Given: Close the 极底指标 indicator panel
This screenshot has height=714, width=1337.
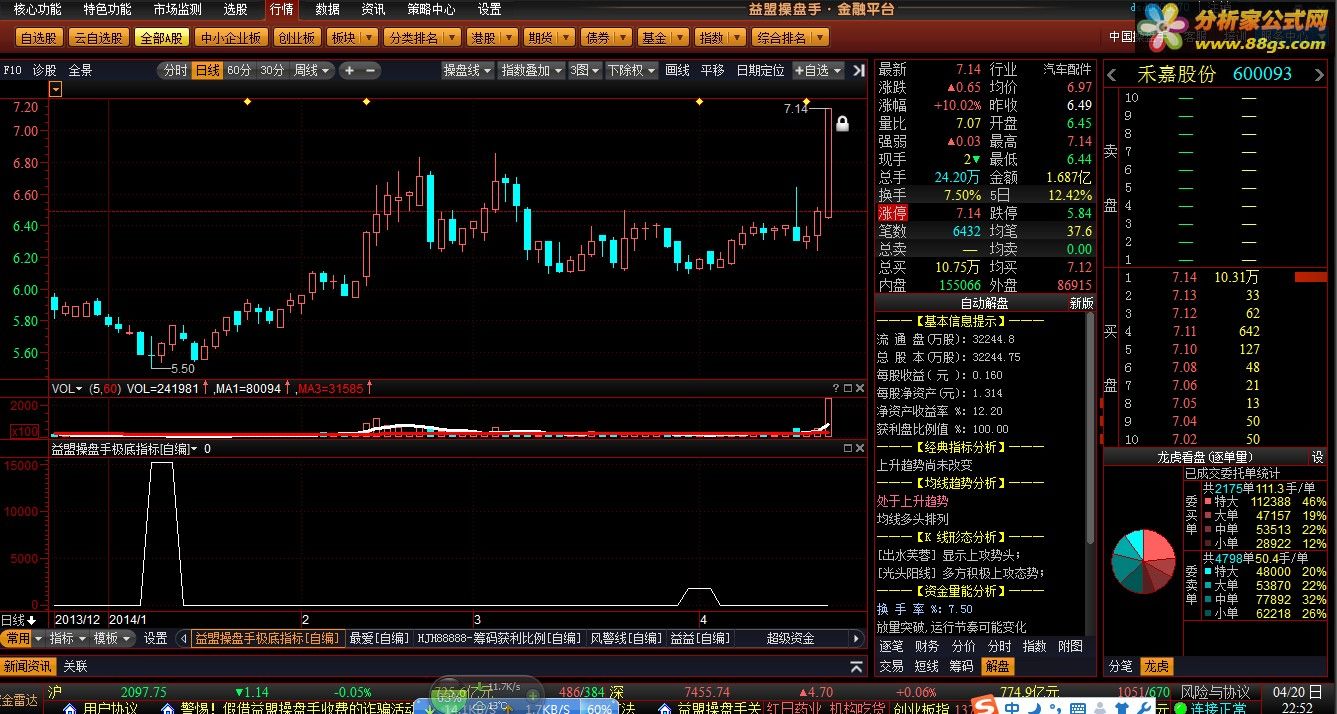Looking at the screenshot, I should coord(859,448).
